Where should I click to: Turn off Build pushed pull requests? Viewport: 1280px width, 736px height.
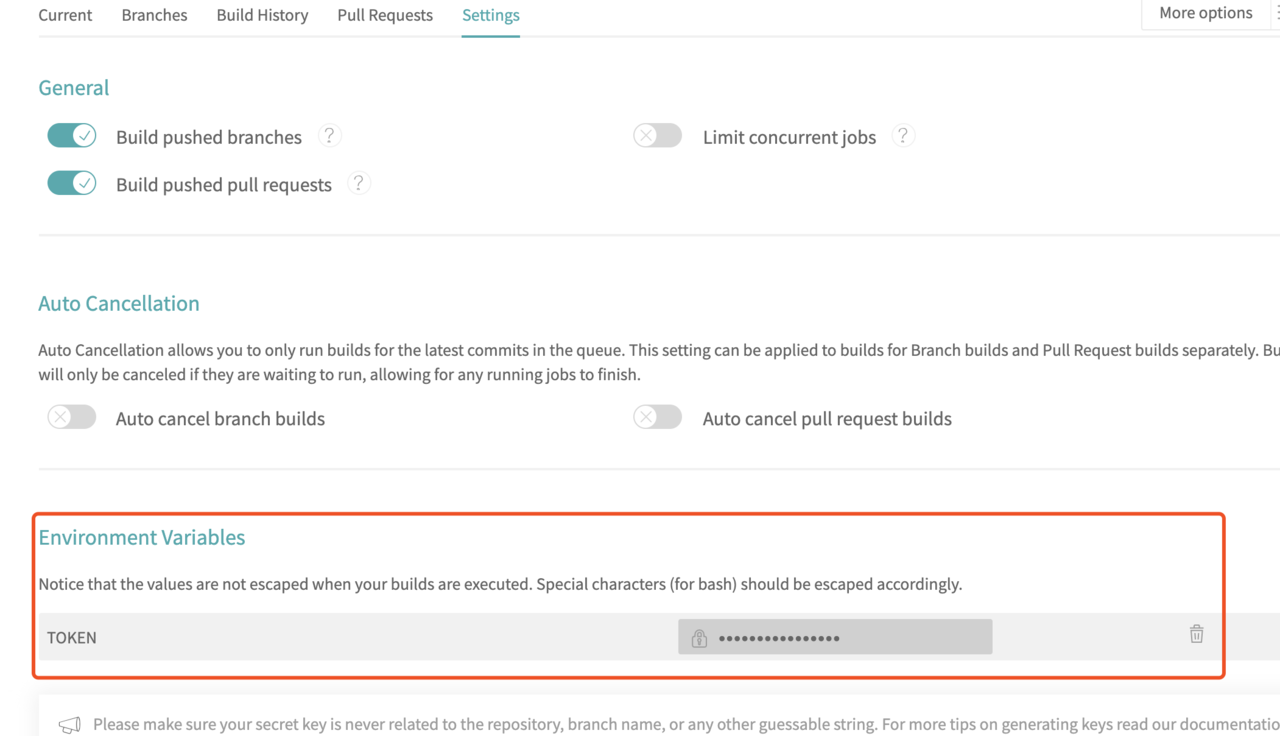pos(72,183)
